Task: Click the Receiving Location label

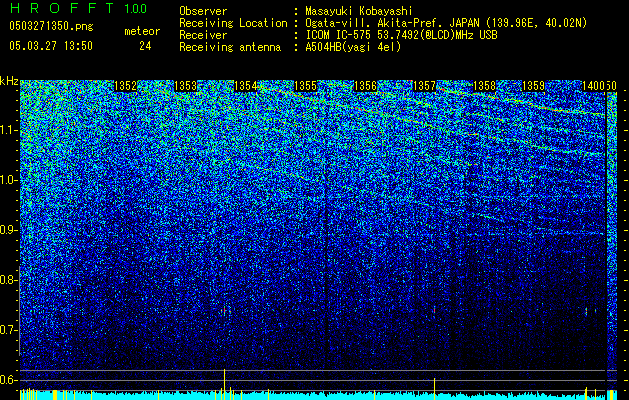Action: point(233,23)
